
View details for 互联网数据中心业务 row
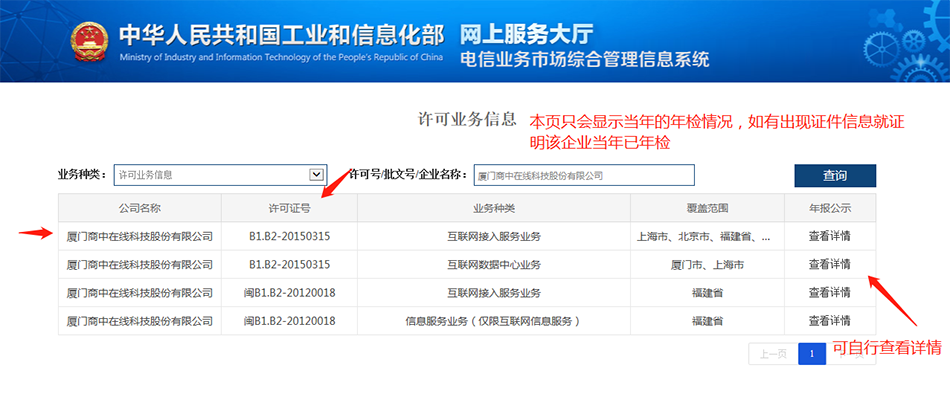[x=829, y=265]
